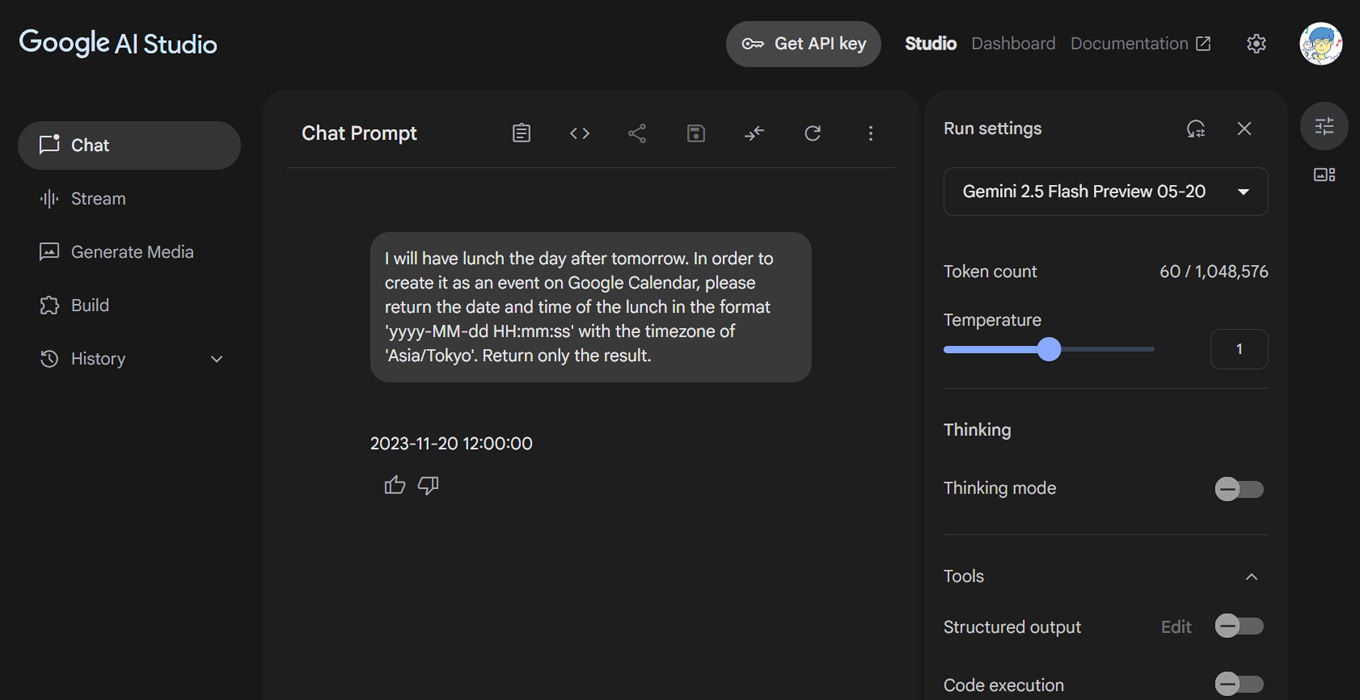Give thumbs up to the response

tap(395, 485)
